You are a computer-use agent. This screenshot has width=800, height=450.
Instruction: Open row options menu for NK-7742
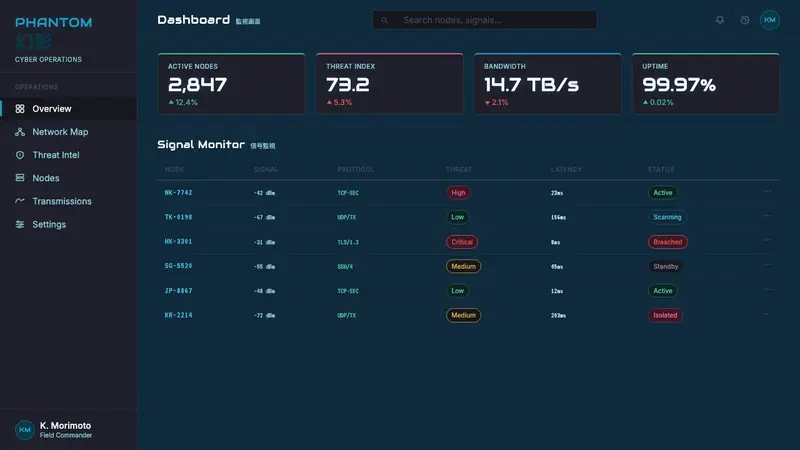(x=767, y=191)
